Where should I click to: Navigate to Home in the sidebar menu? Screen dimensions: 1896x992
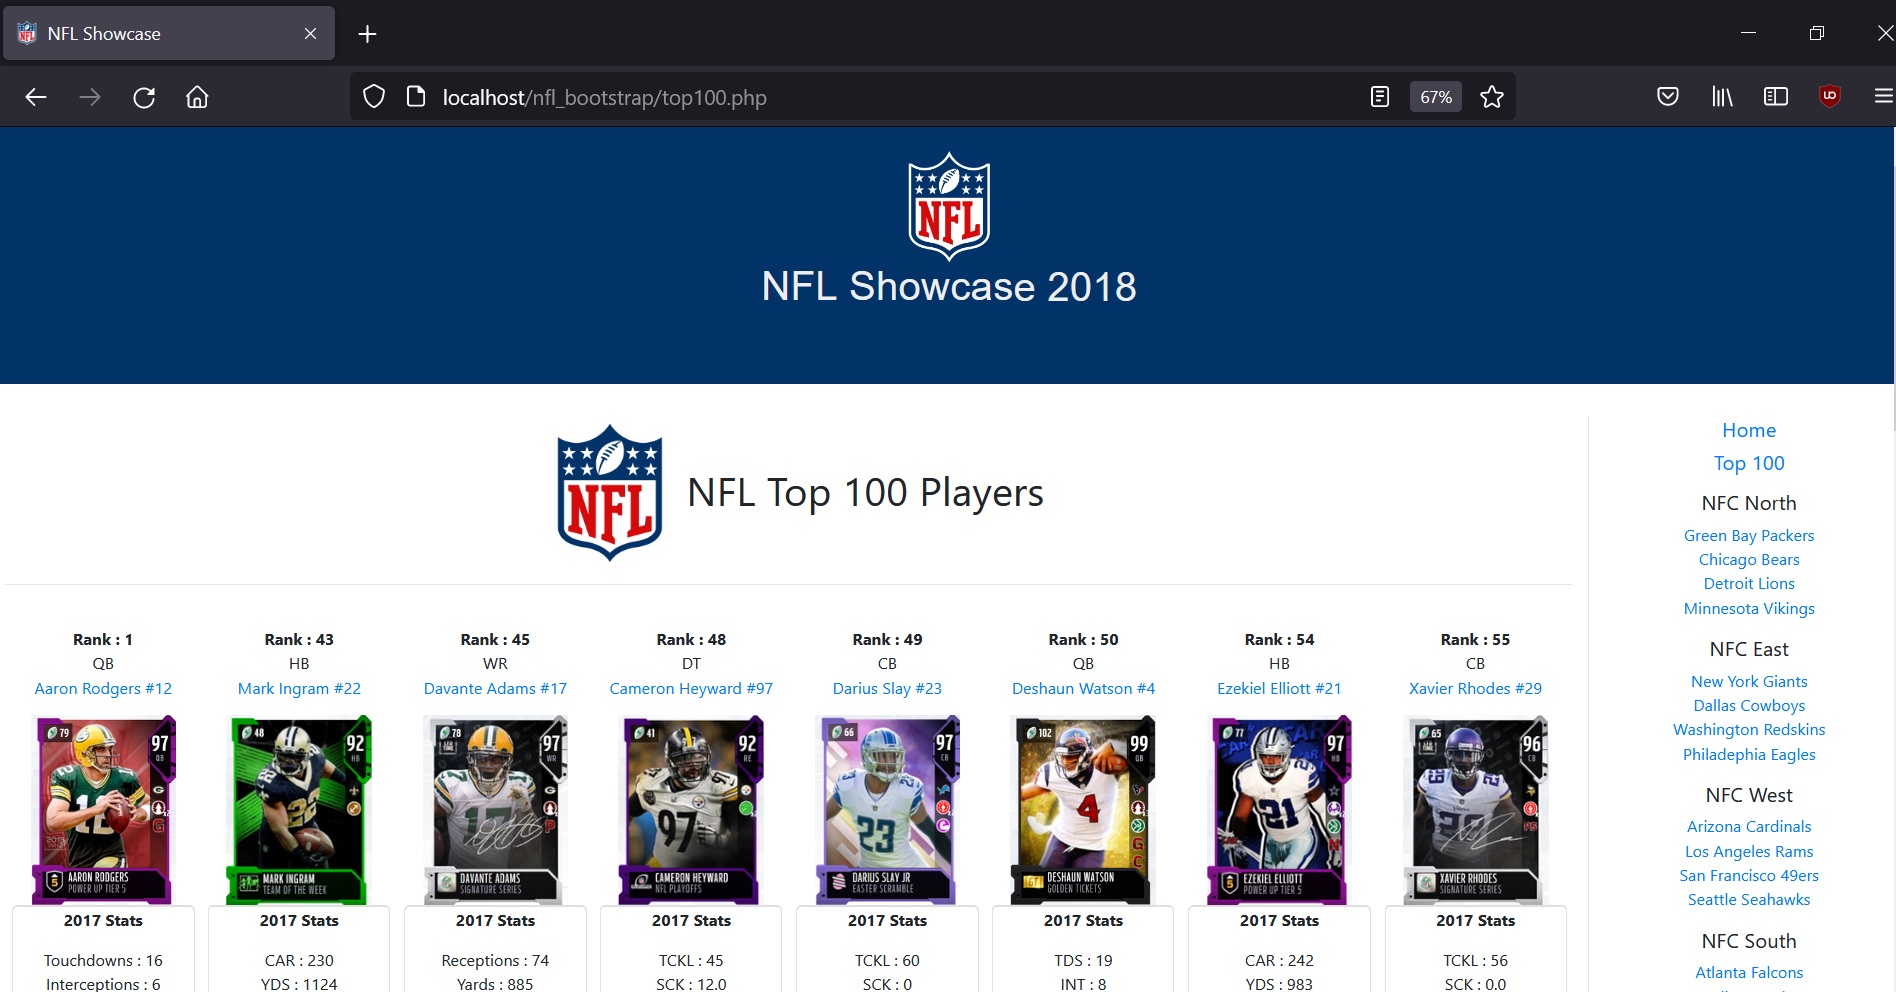tap(1748, 430)
